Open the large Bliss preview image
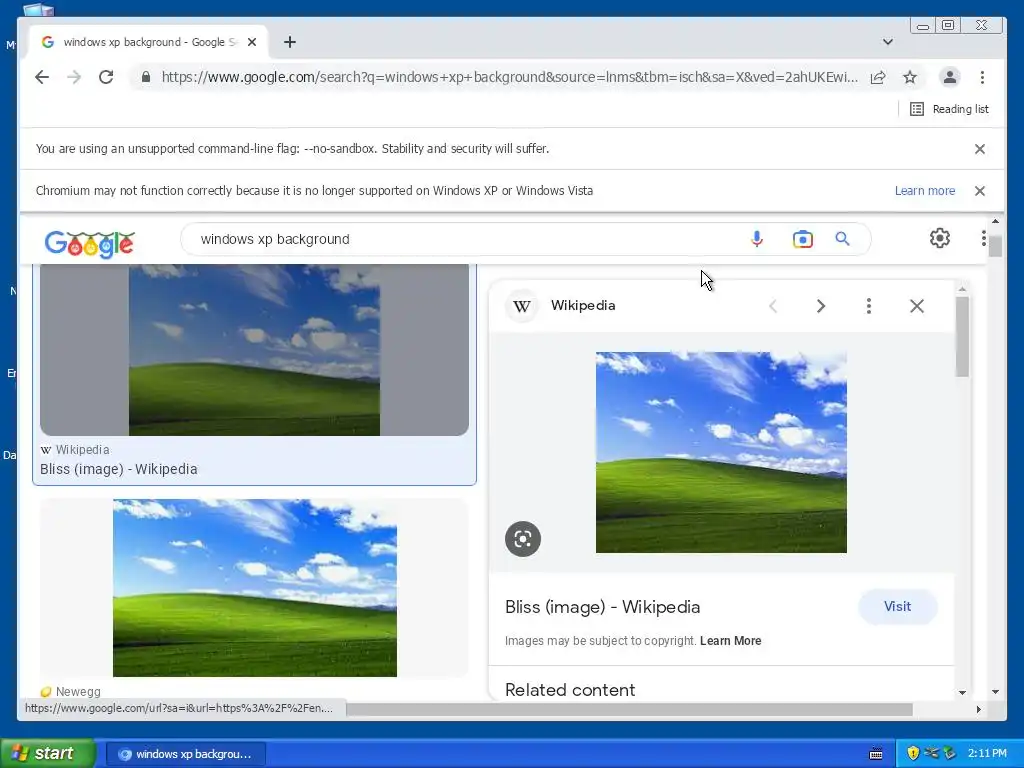The width and height of the screenshot is (1024, 768). click(x=721, y=452)
